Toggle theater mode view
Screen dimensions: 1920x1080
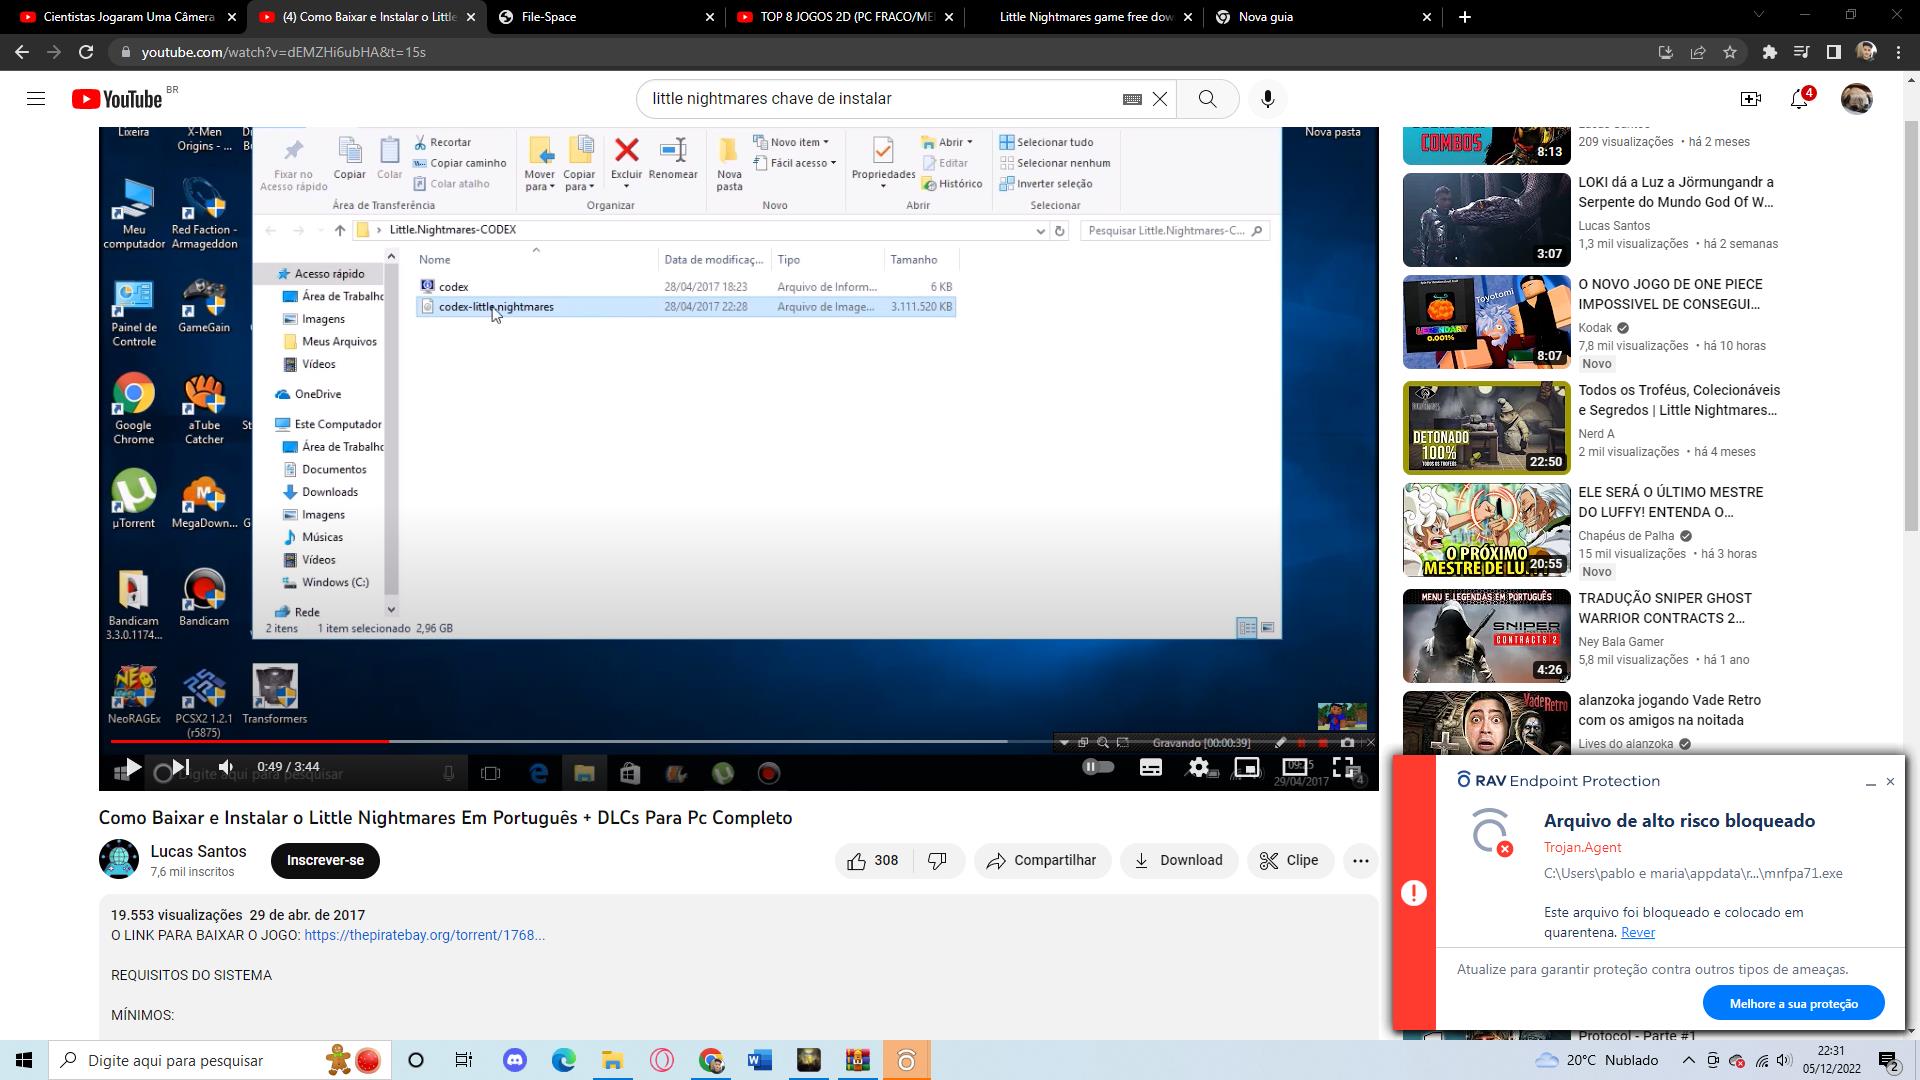point(1296,767)
